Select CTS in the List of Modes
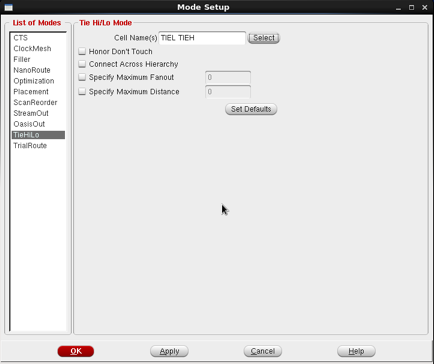This screenshot has width=434, height=364. [x=21, y=38]
